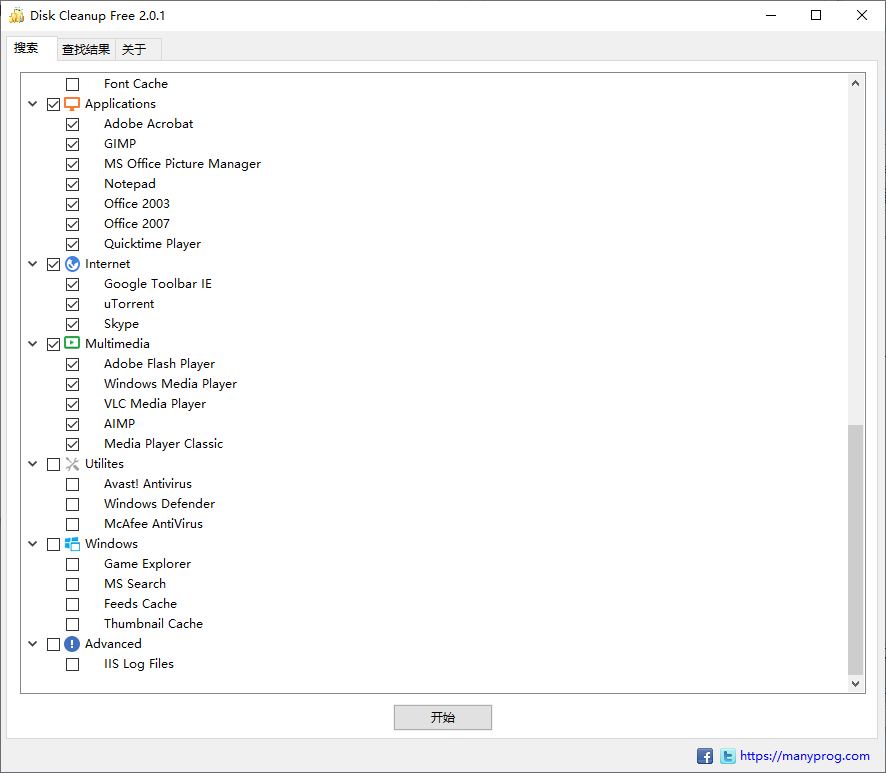The height and width of the screenshot is (773, 886).
Task: Collapse the Advanced tree branch
Action: pos(32,643)
